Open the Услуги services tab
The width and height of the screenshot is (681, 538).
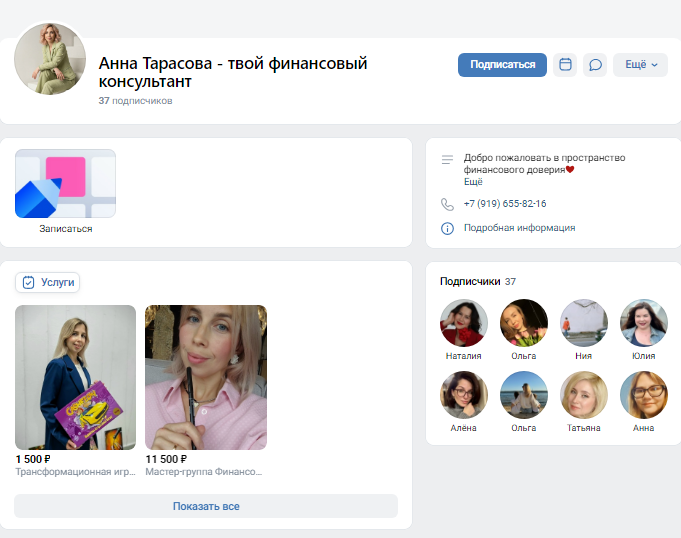point(47,282)
